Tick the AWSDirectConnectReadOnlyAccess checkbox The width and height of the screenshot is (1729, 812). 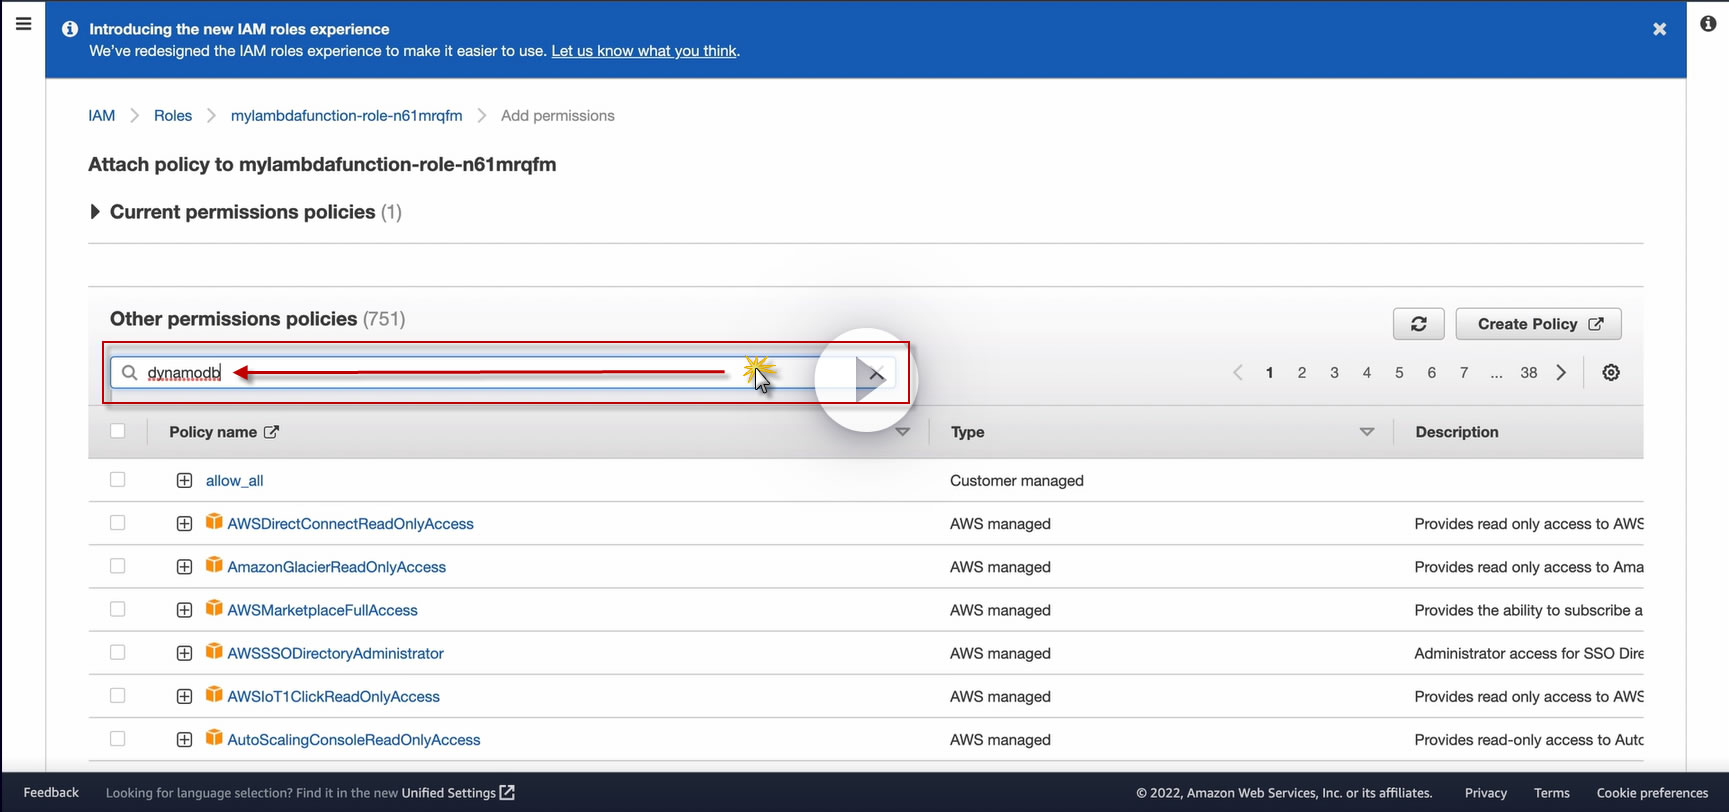click(118, 523)
